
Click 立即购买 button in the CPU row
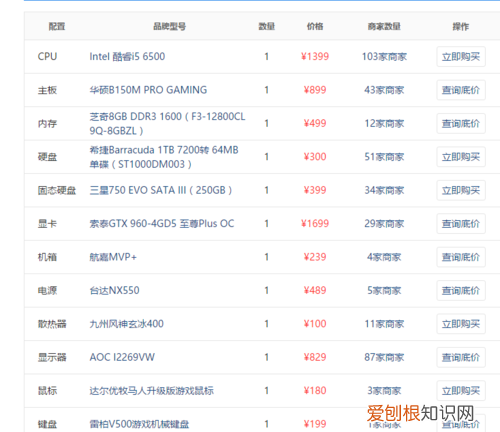[461, 57]
